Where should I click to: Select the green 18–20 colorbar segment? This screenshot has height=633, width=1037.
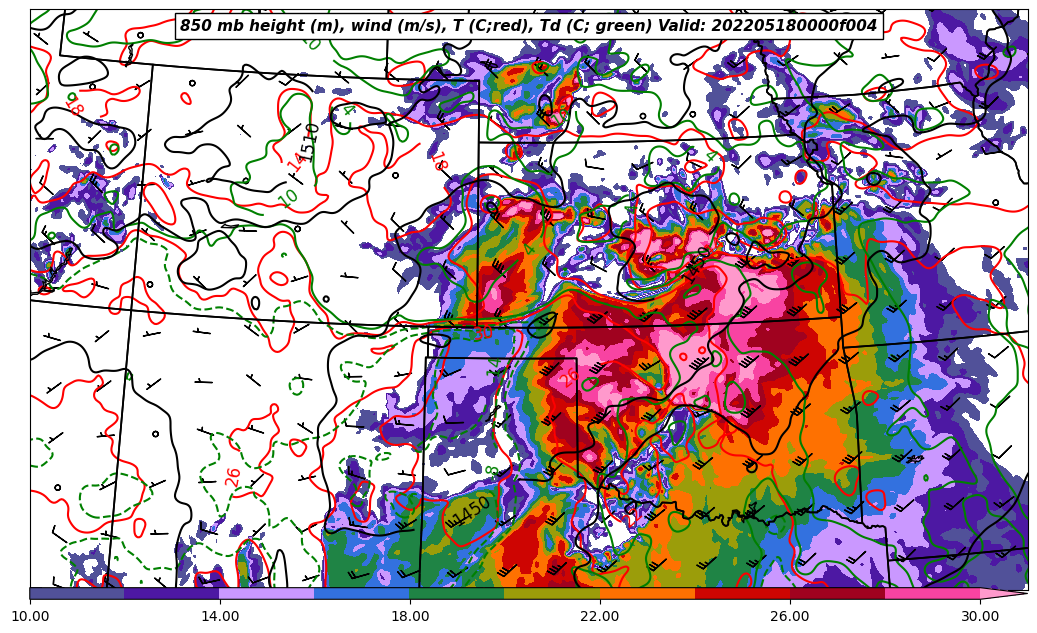click(457, 593)
